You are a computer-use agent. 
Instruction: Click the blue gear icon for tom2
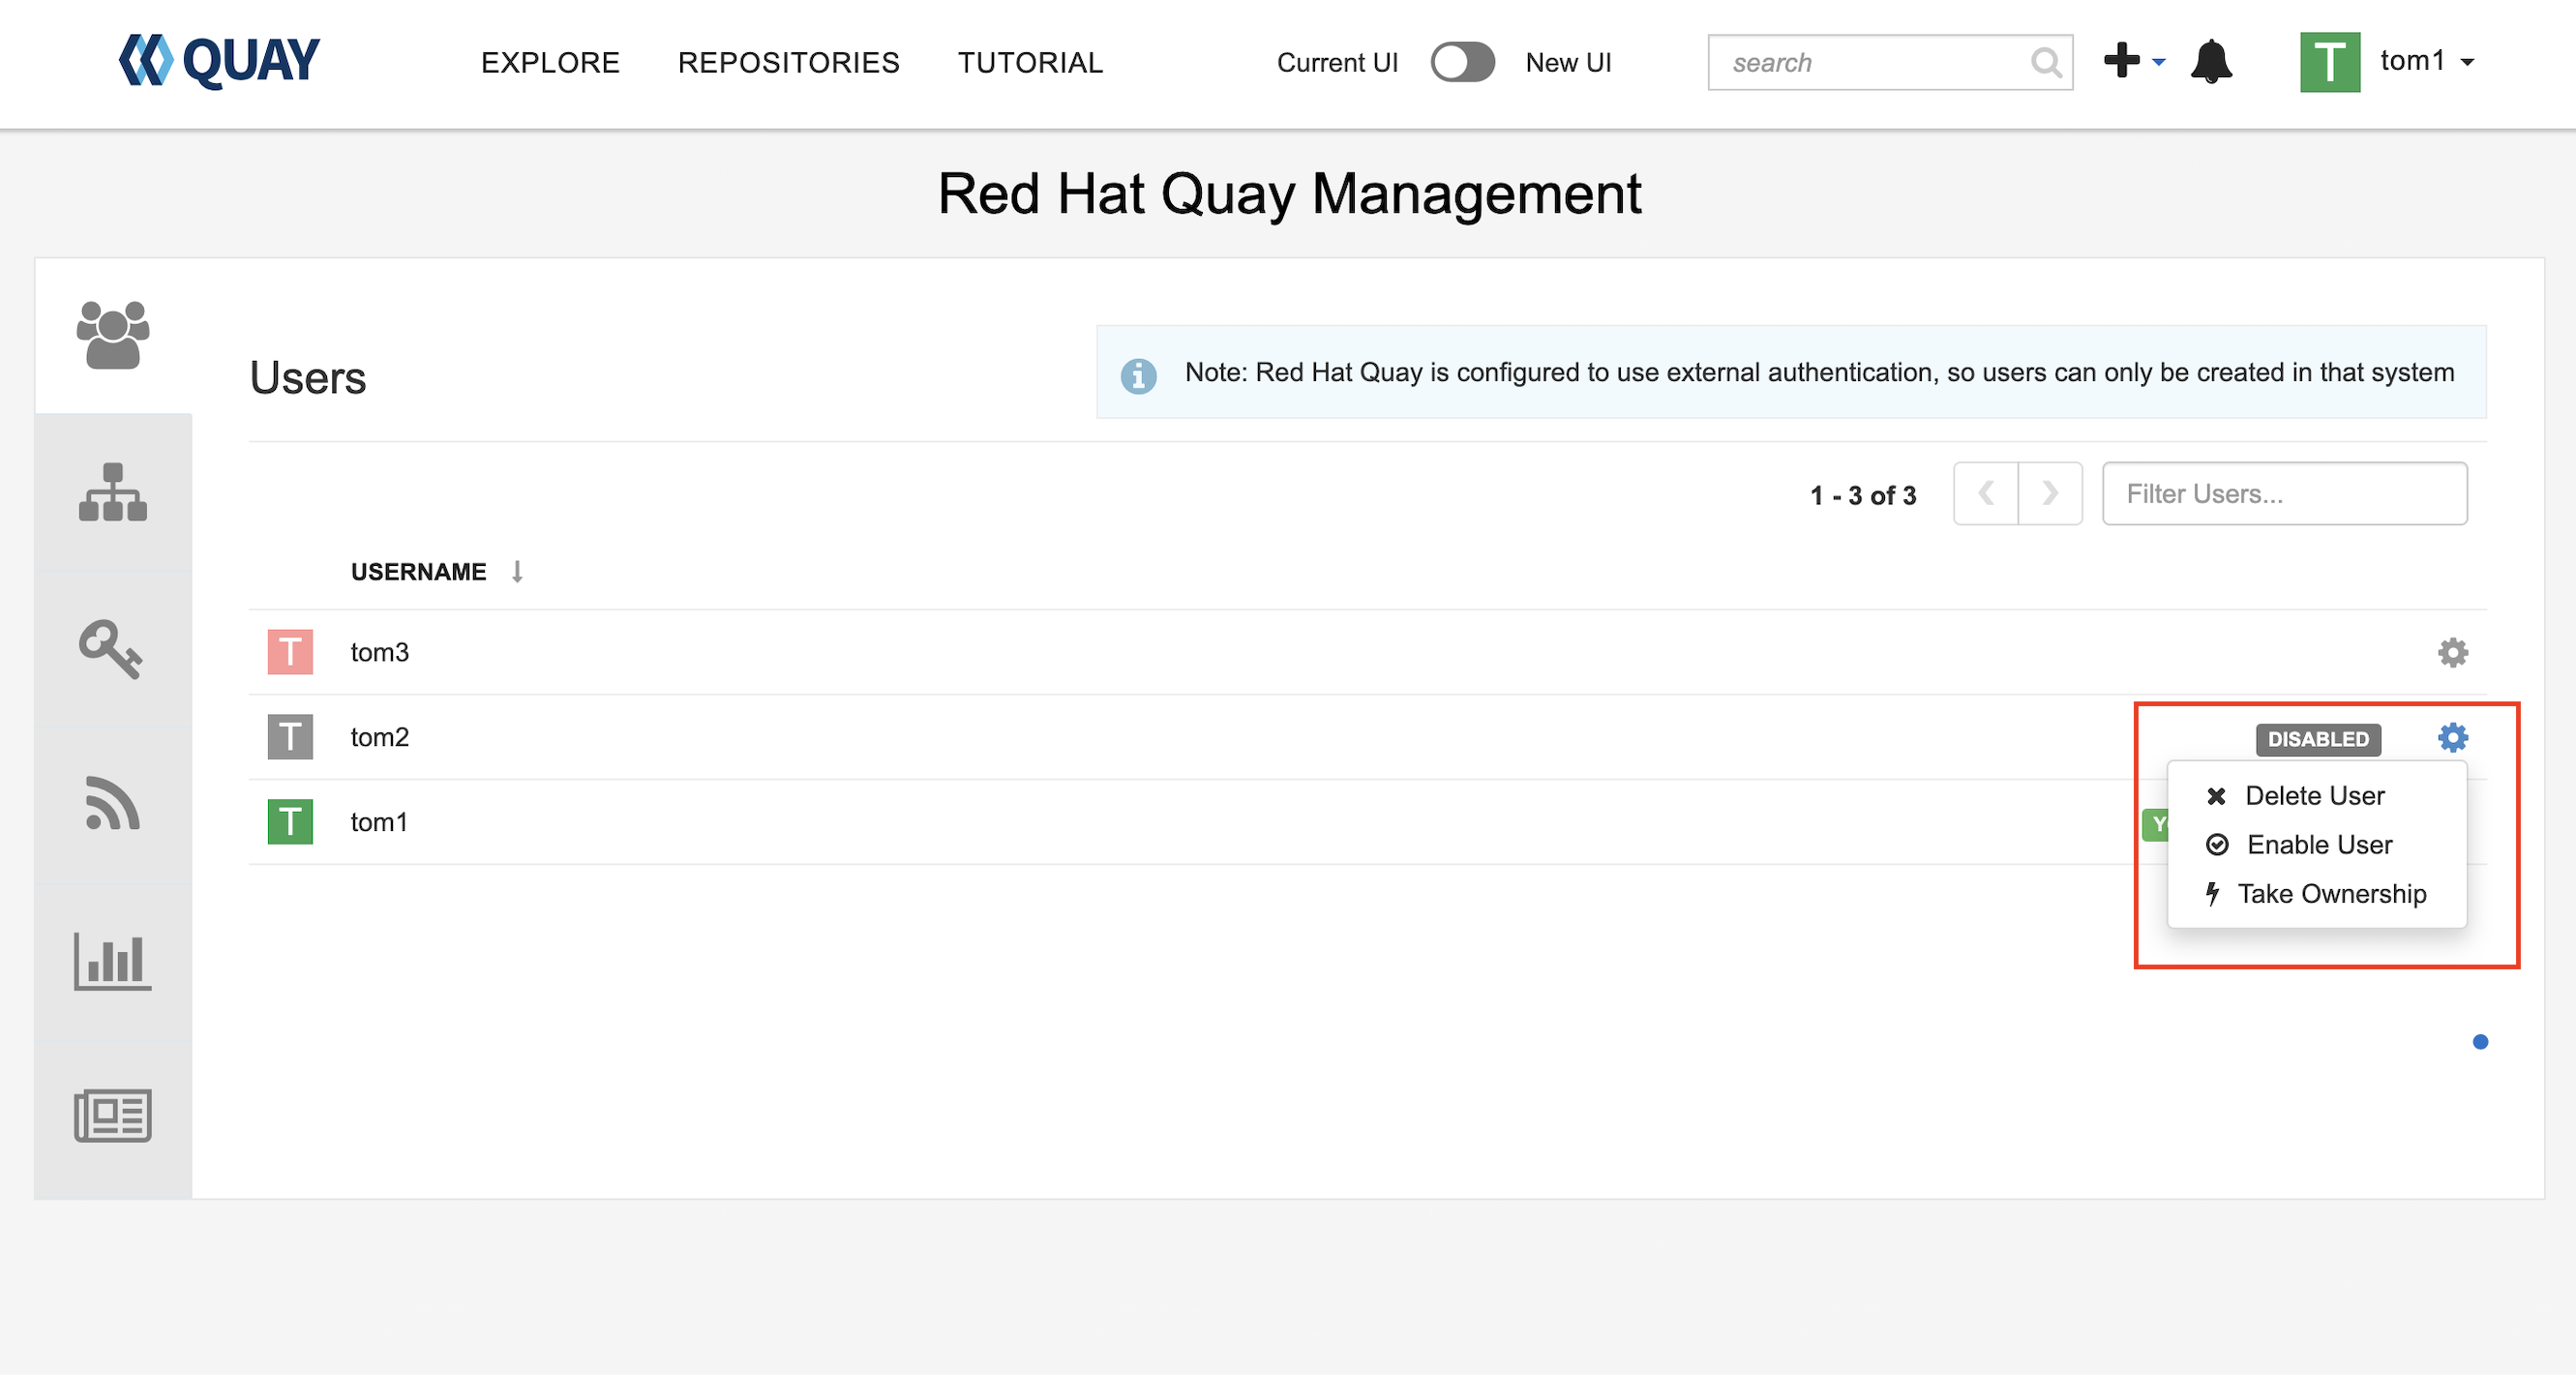[2452, 738]
